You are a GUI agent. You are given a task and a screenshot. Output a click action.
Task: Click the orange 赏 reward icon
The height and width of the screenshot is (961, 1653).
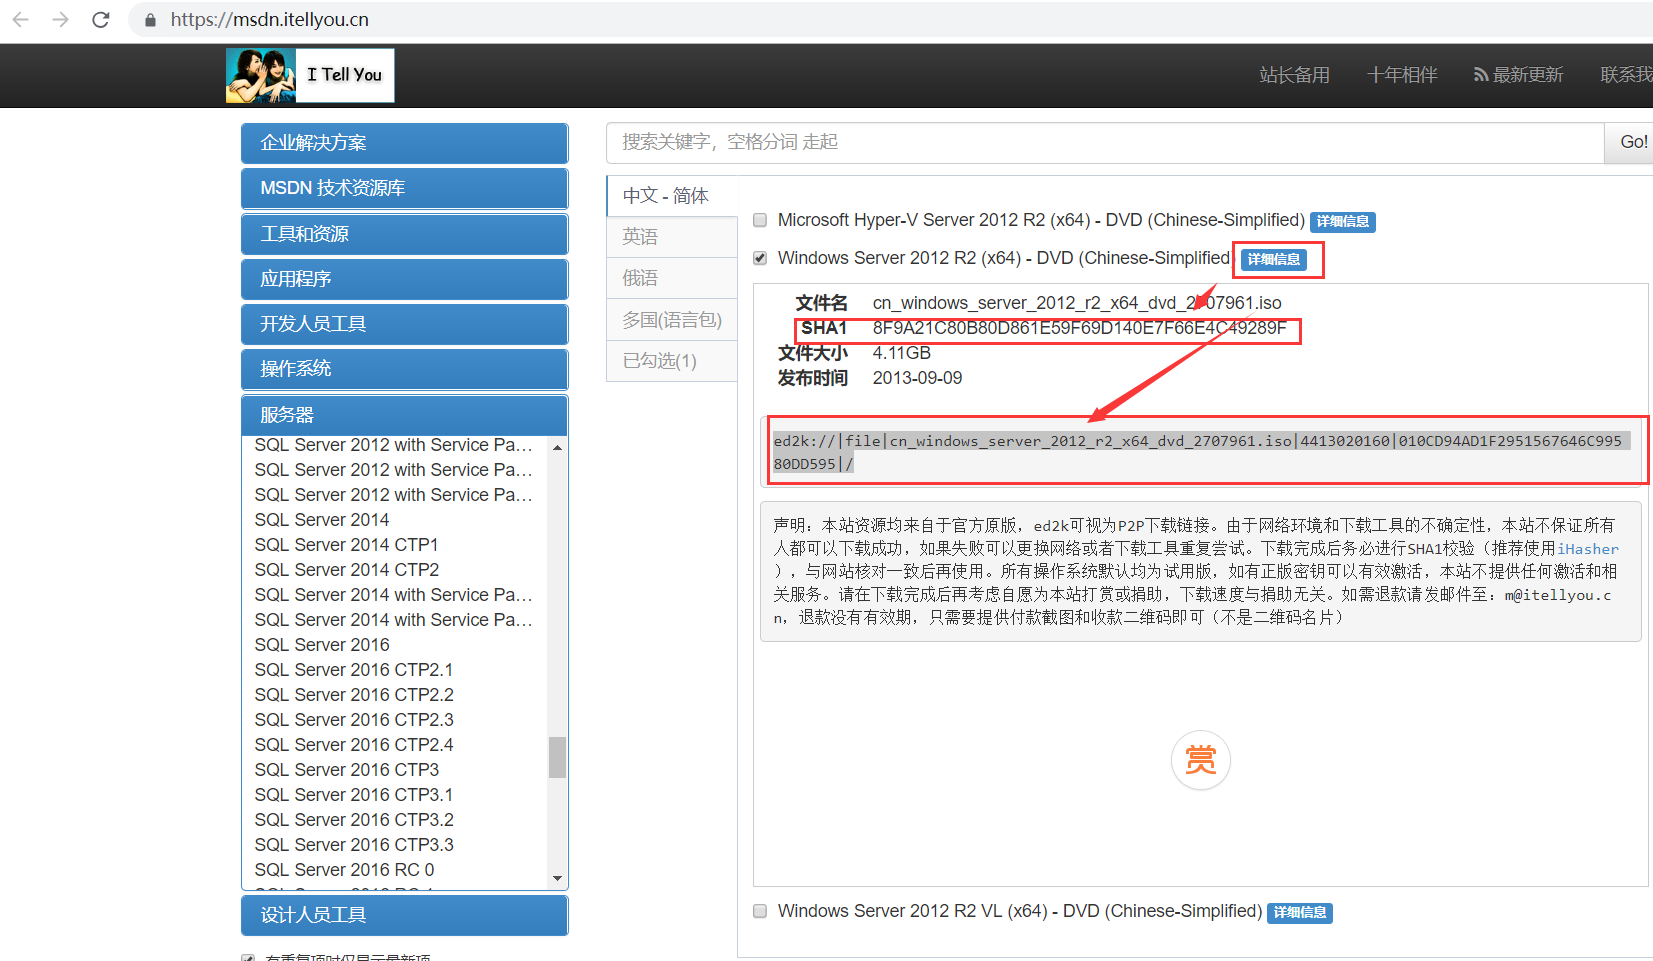(1200, 760)
